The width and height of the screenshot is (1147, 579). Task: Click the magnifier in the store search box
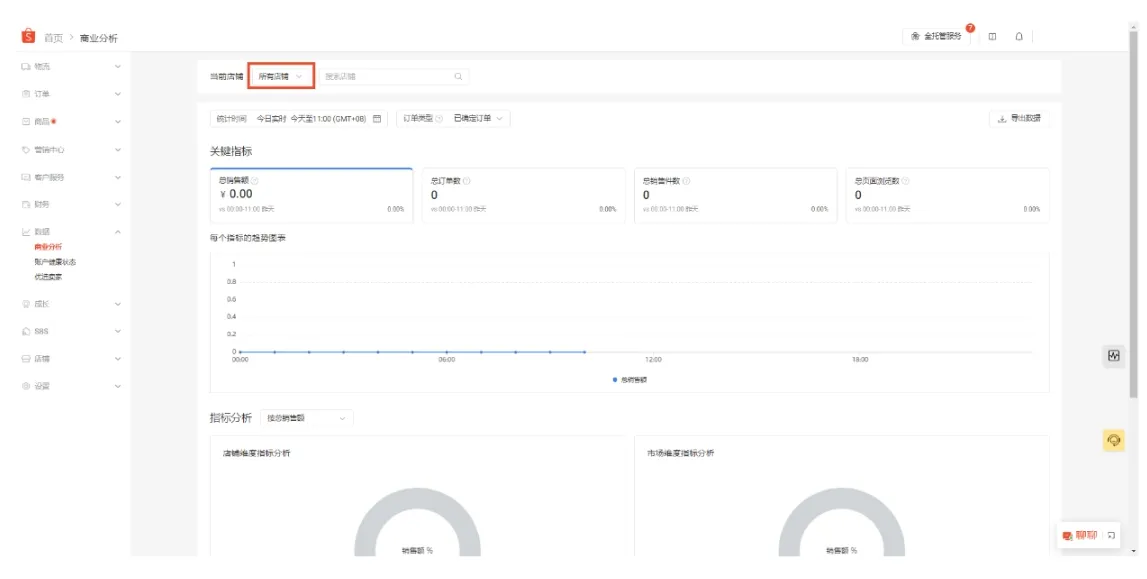pos(458,75)
